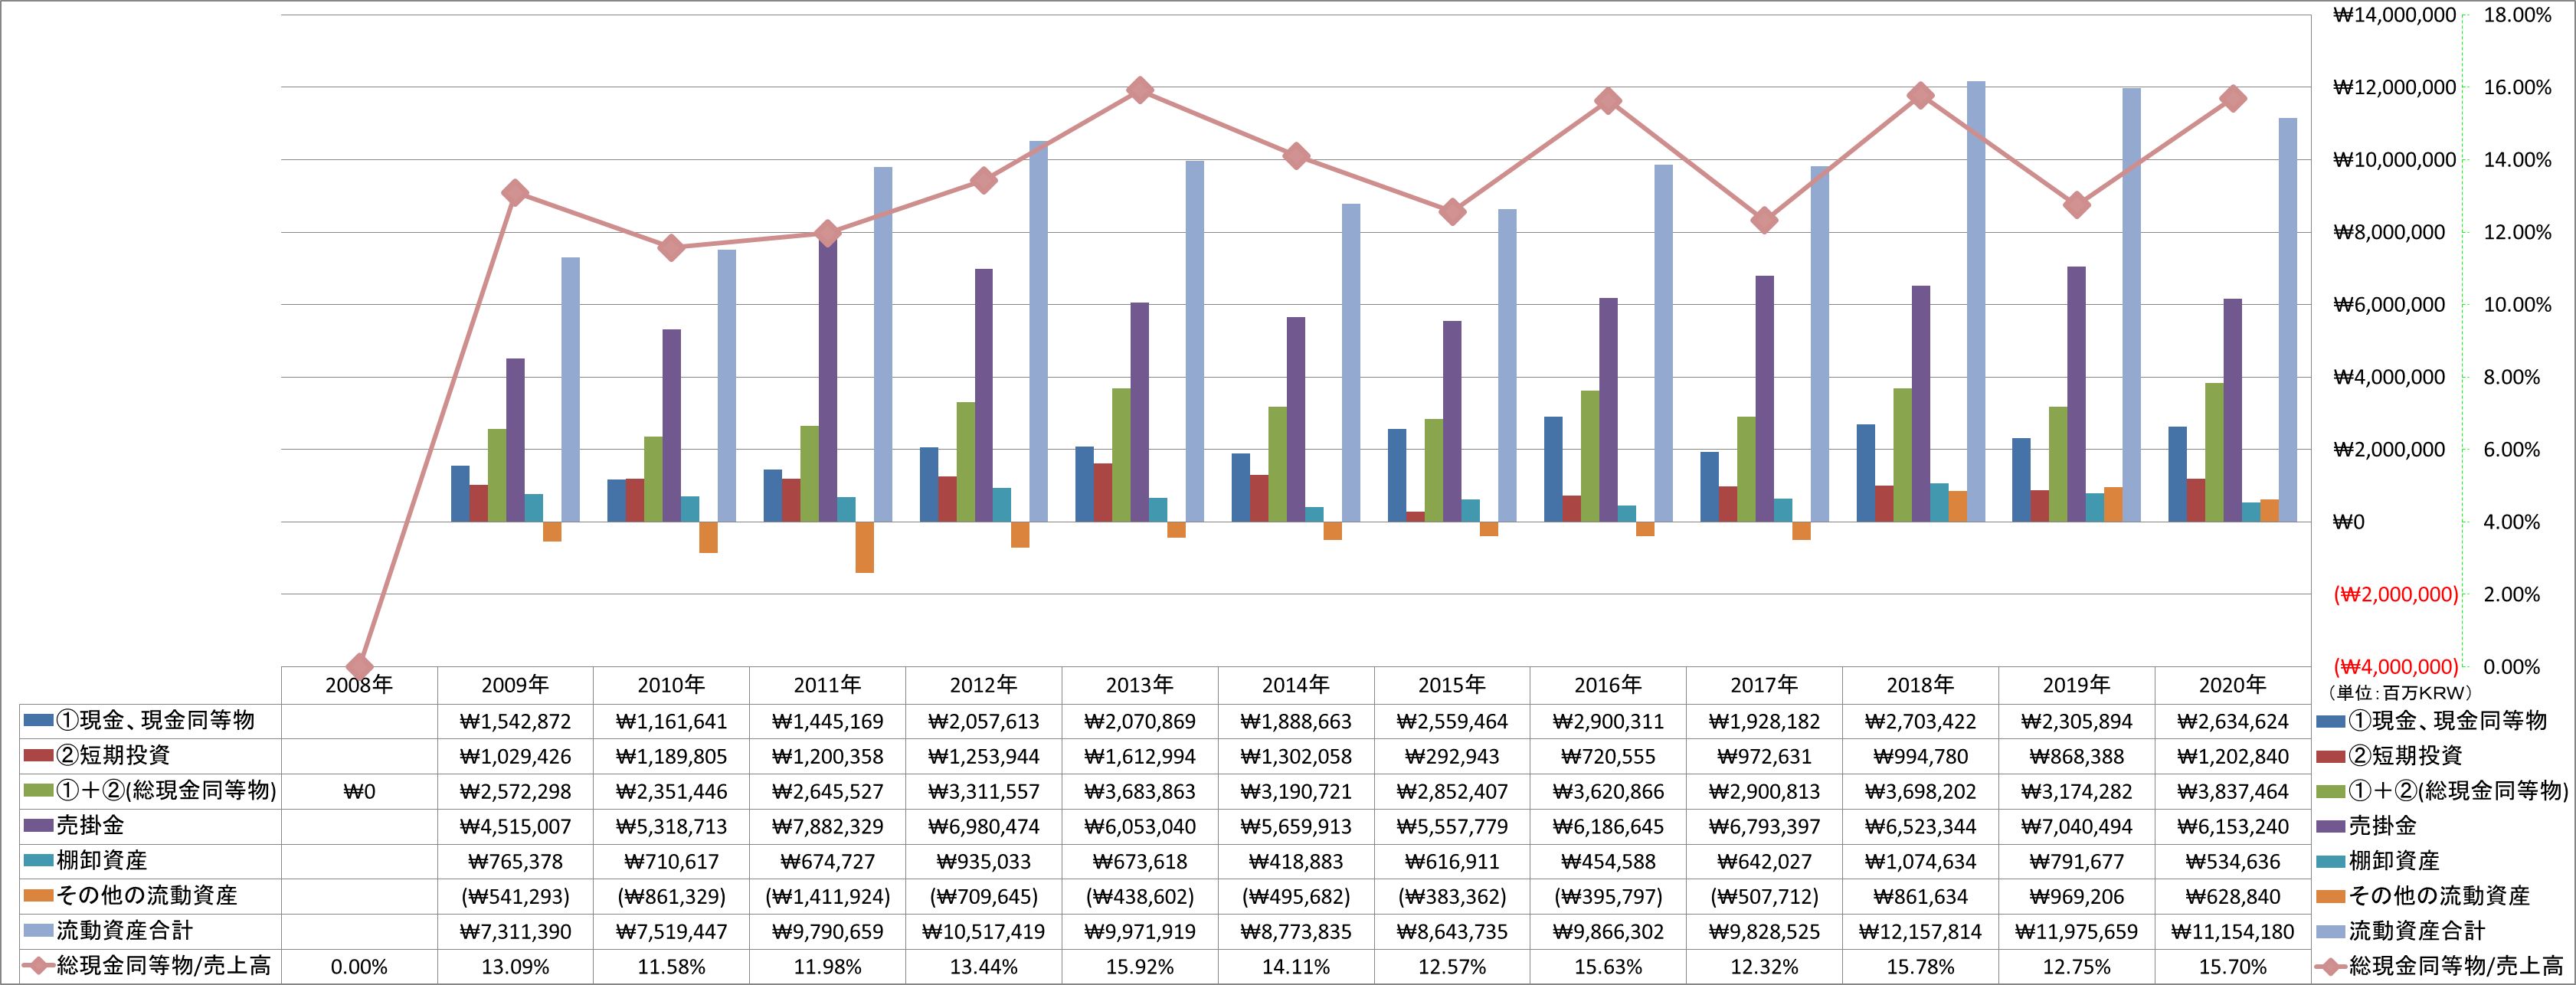Click cell ₩6,793,397 in the 2017年 column

tap(1764, 826)
